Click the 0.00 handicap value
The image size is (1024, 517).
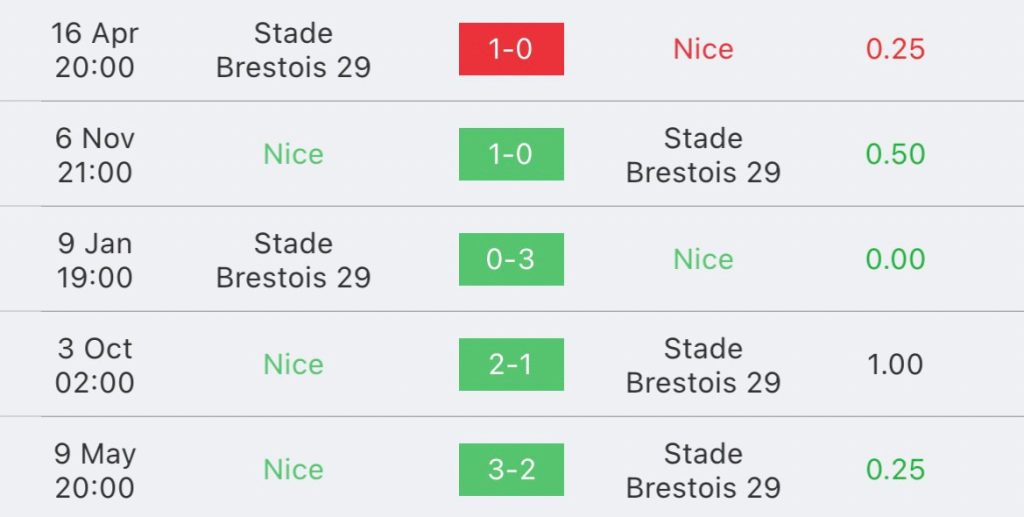point(895,259)
